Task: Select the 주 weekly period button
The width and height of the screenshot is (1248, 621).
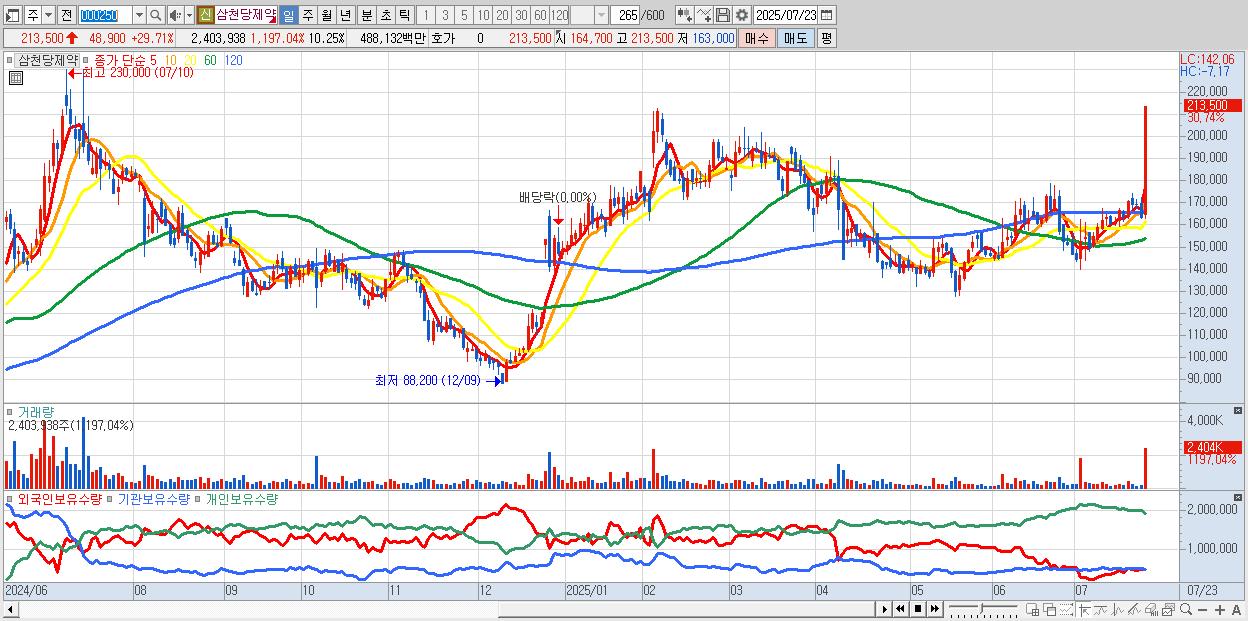Action: click(307, 15)
